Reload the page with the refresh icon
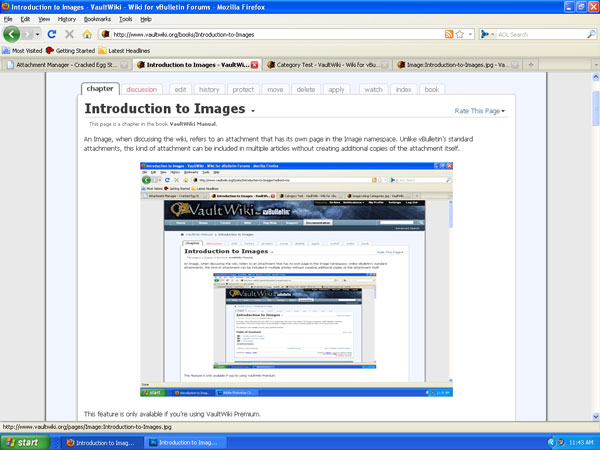This screenshot has width=600, height=450. 51,34
